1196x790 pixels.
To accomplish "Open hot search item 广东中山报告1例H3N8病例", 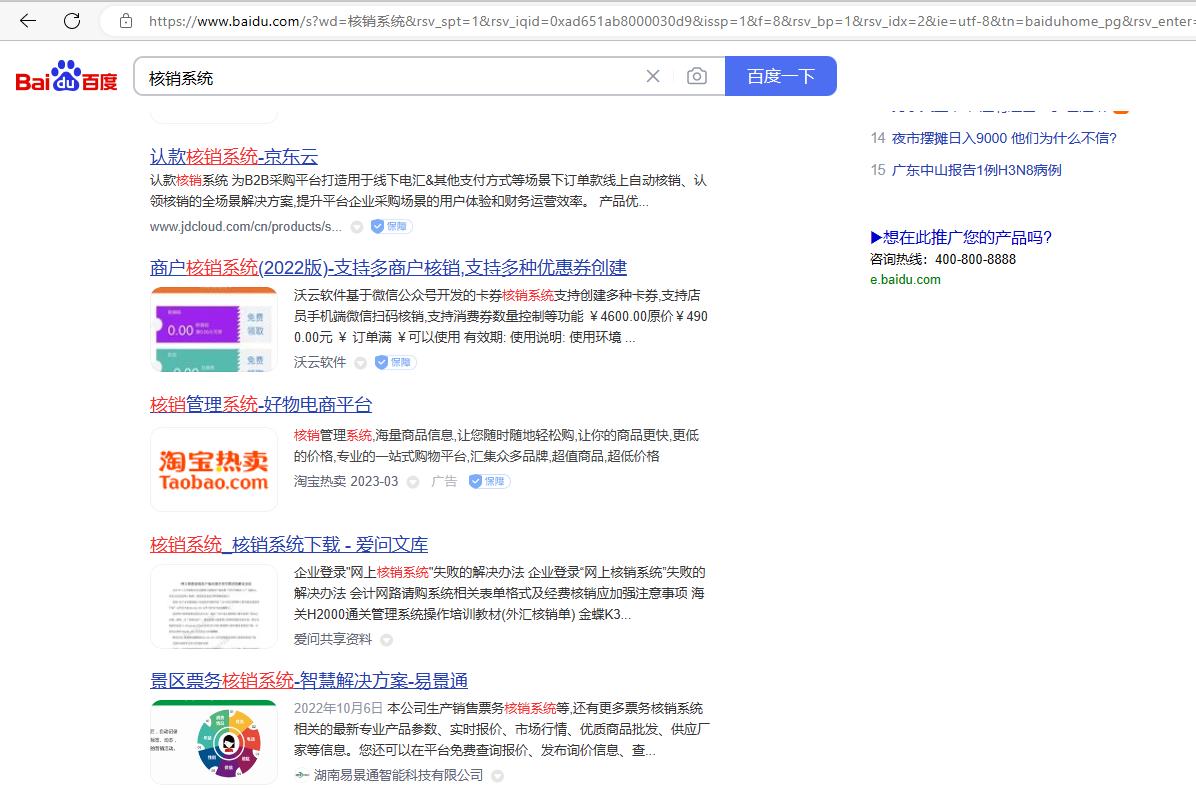I will point(976,170).
